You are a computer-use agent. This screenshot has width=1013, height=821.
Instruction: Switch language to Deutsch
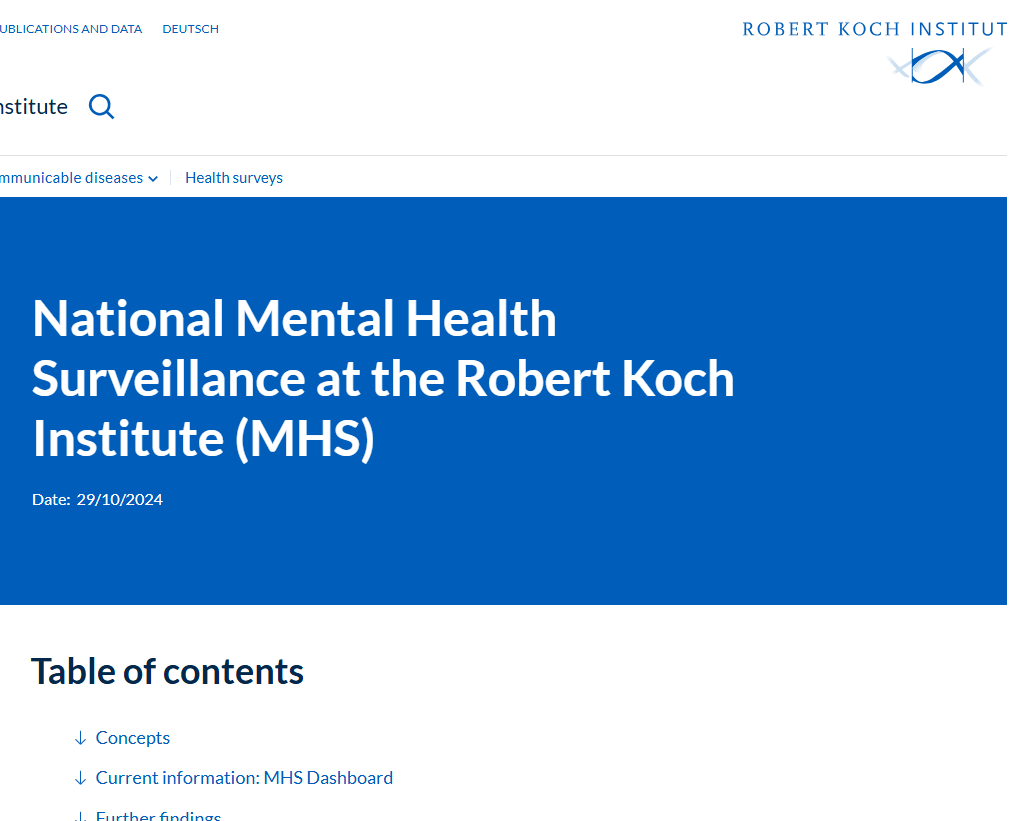tap(191, 29)
